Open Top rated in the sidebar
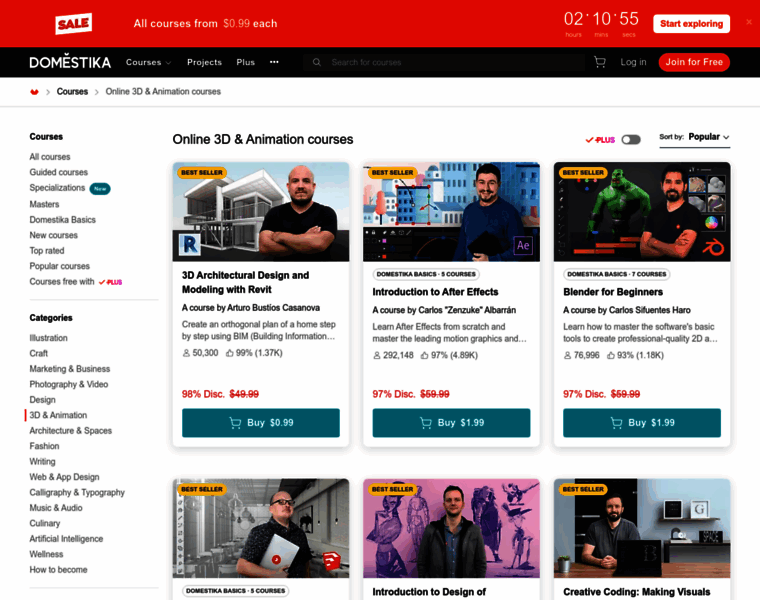Image resolution: width=760 pixels, height=600 pixels. (47, 251)
